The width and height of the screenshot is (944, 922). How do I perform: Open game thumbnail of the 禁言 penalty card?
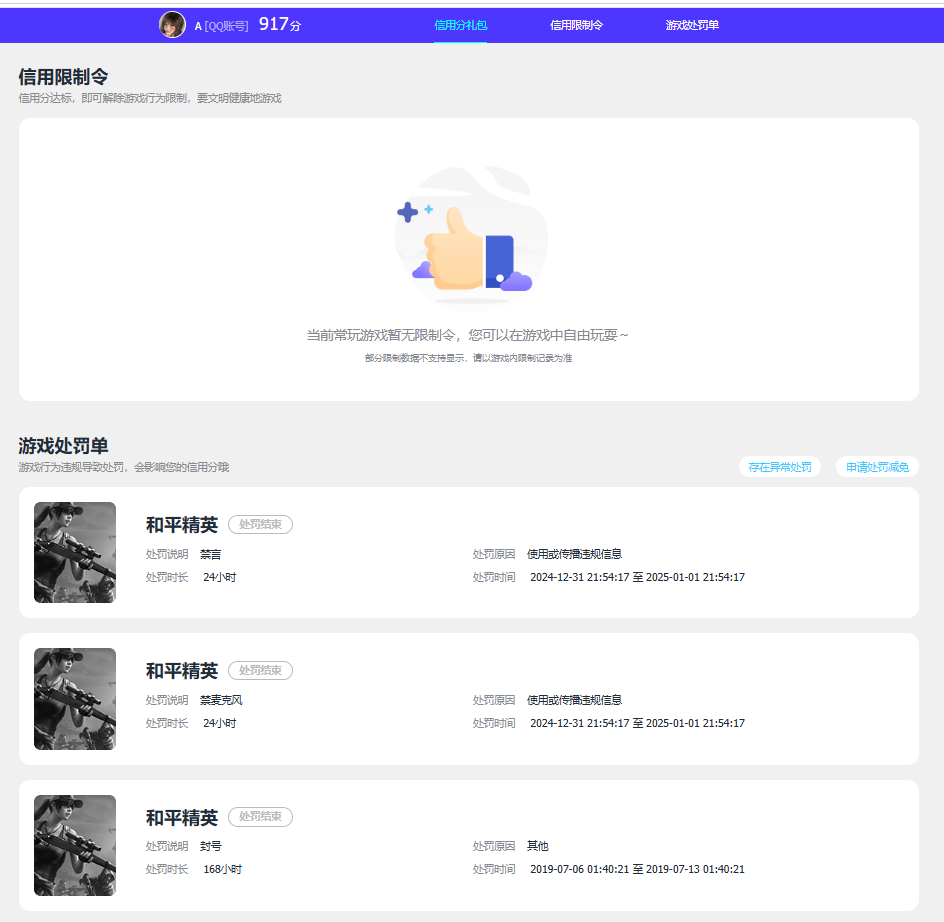[75, 552]
